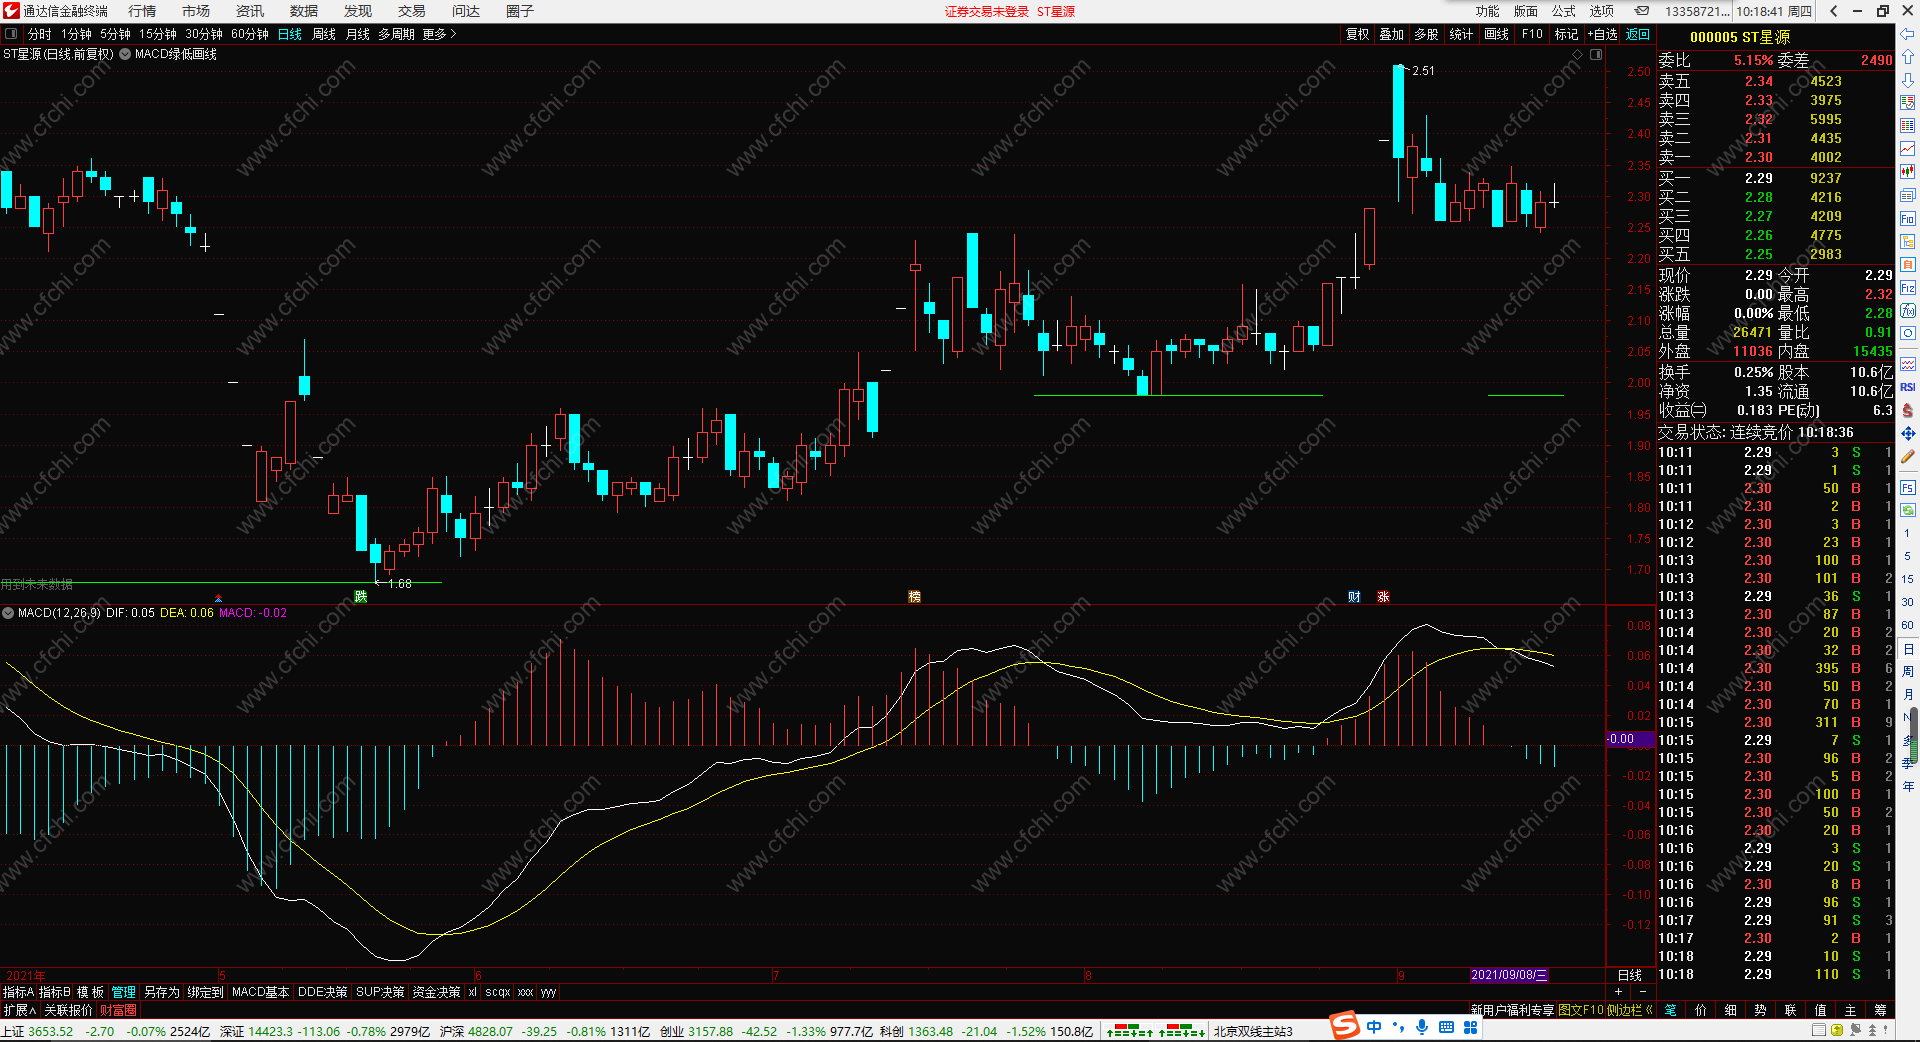Viewport: 1920px width, 1042px height.
Task: Open the 画线 drawing option in chart toolbar
Action: pyautogui.click(x=1497, y=34)
